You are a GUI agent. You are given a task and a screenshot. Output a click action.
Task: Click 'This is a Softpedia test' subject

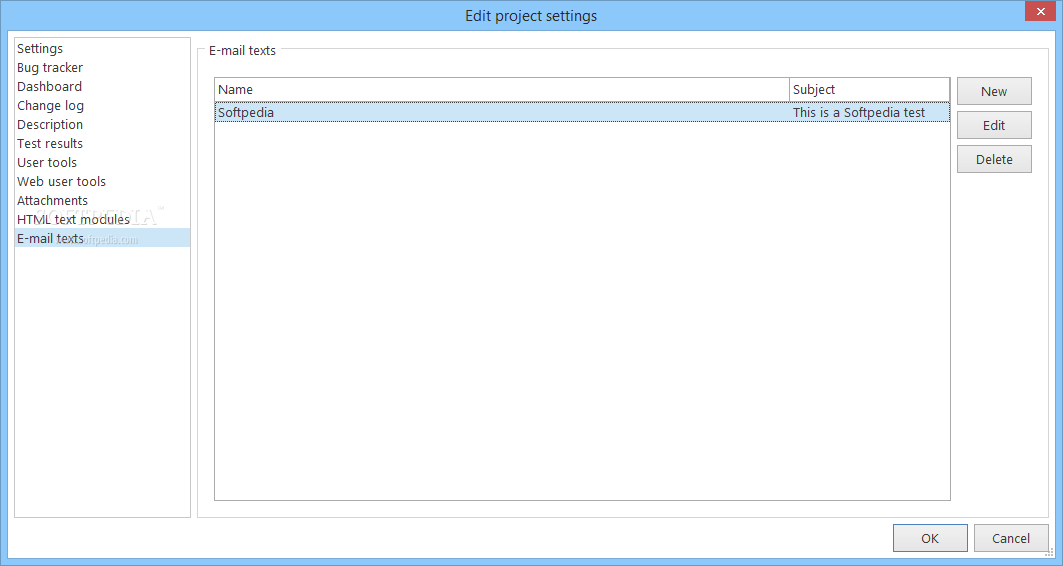click(x=859, y=113)
